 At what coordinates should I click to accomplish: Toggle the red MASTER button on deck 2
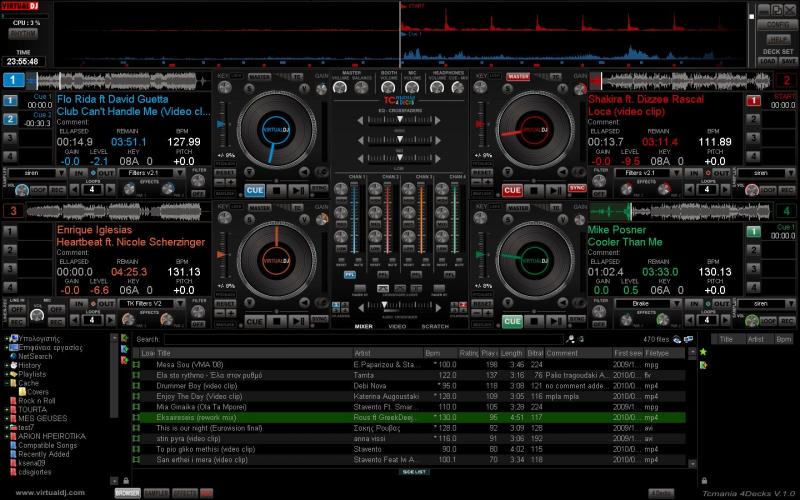(x=518, y=77)
